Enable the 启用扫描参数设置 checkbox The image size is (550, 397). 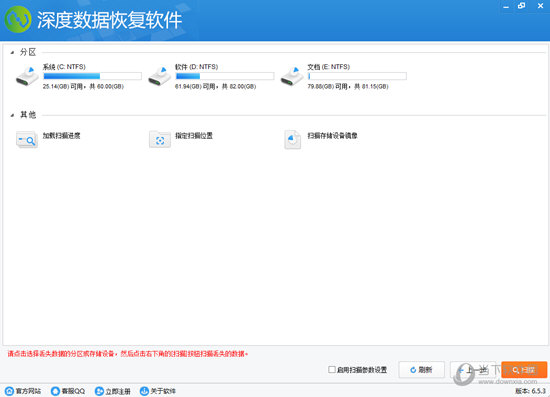[x=331, y=369]
